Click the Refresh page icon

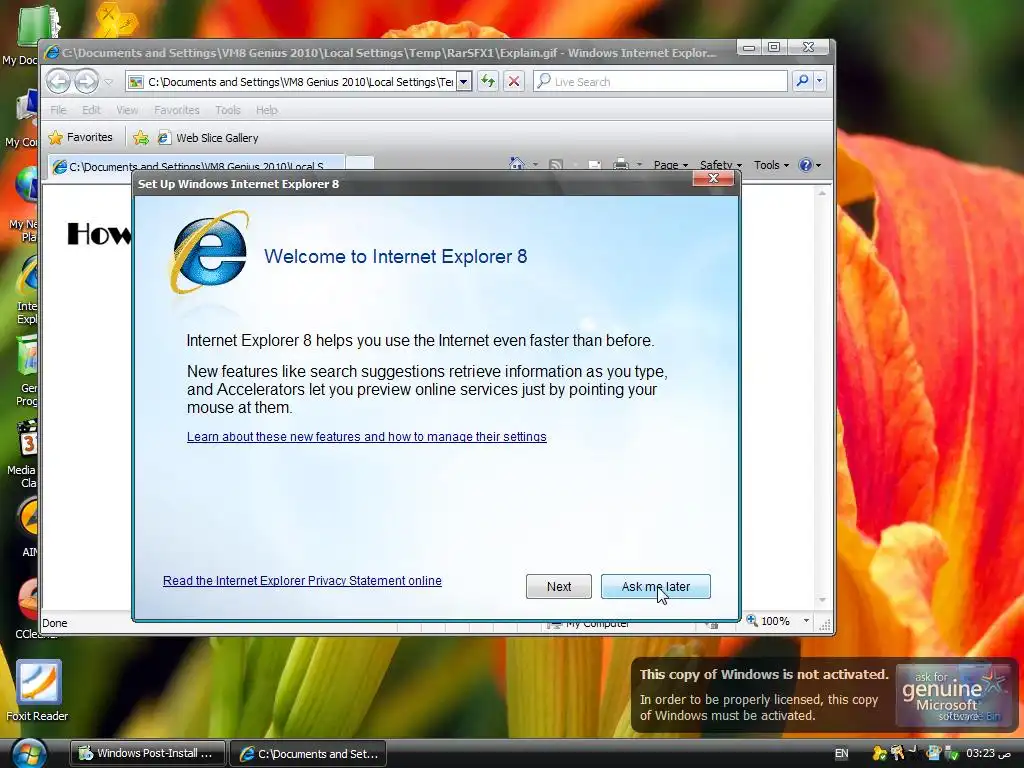tap(488, 82)
